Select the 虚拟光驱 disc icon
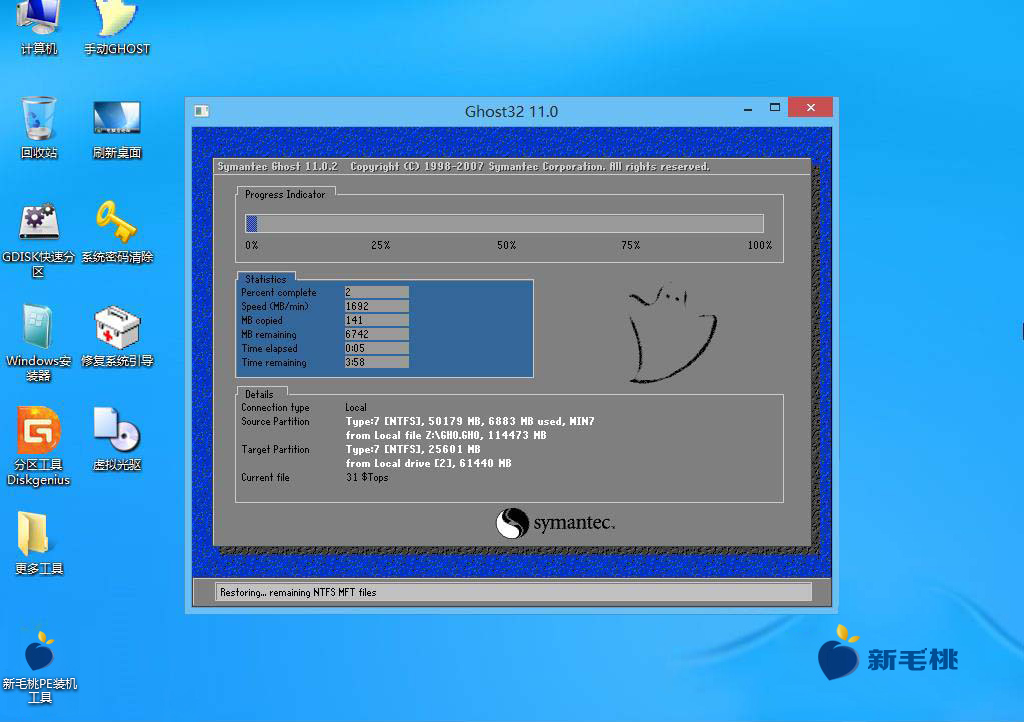Viewport: 1024px width, 722px height. 117,439
